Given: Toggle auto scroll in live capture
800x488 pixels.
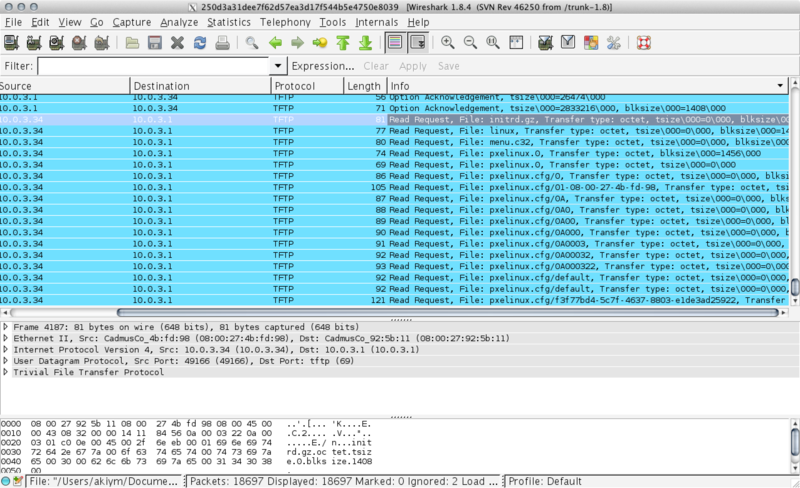Looking at the screenshot, I should click(418, 43).
